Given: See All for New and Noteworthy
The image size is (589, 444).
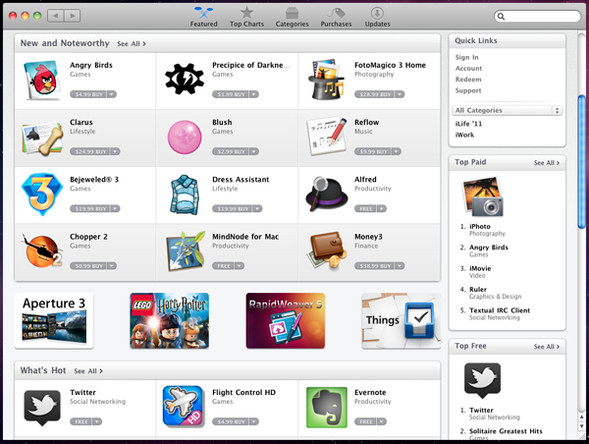Looking at the screenshot, I should 131,44.
